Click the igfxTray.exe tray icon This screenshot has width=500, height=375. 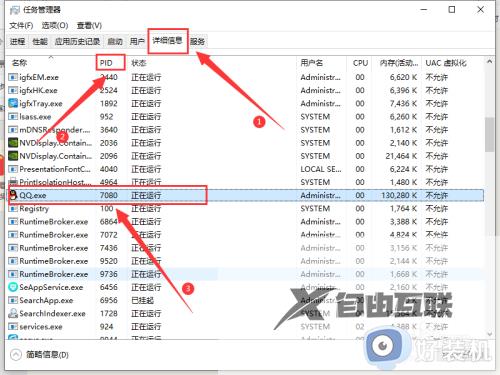tap(13, 103)
